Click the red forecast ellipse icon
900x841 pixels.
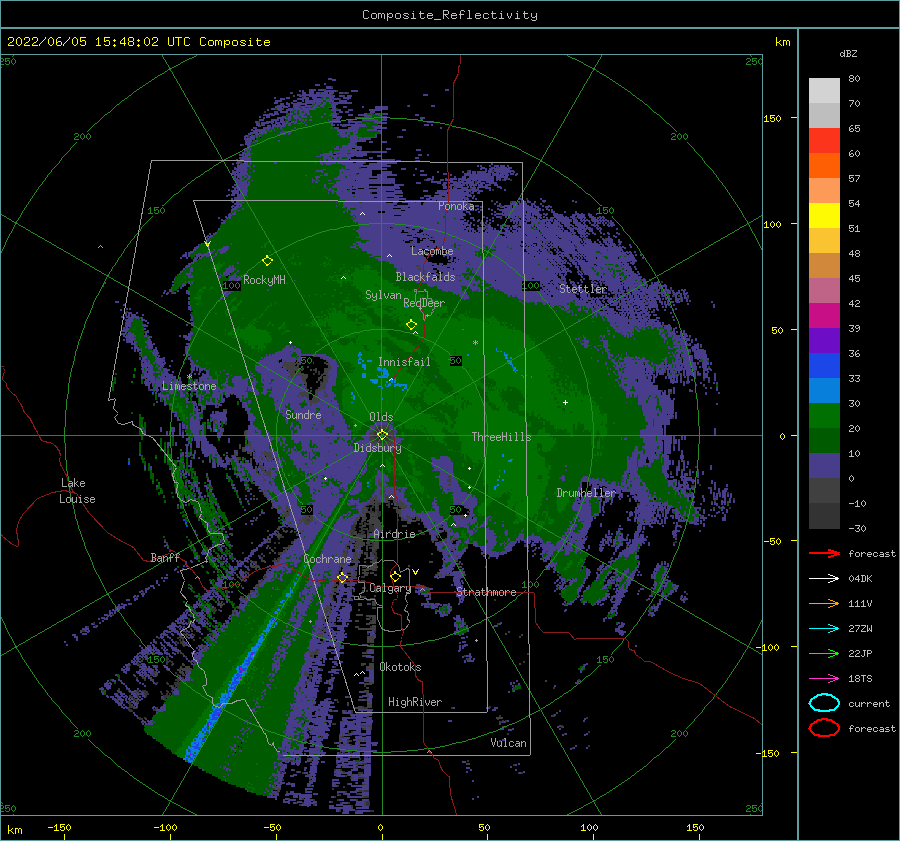[824, 728]
